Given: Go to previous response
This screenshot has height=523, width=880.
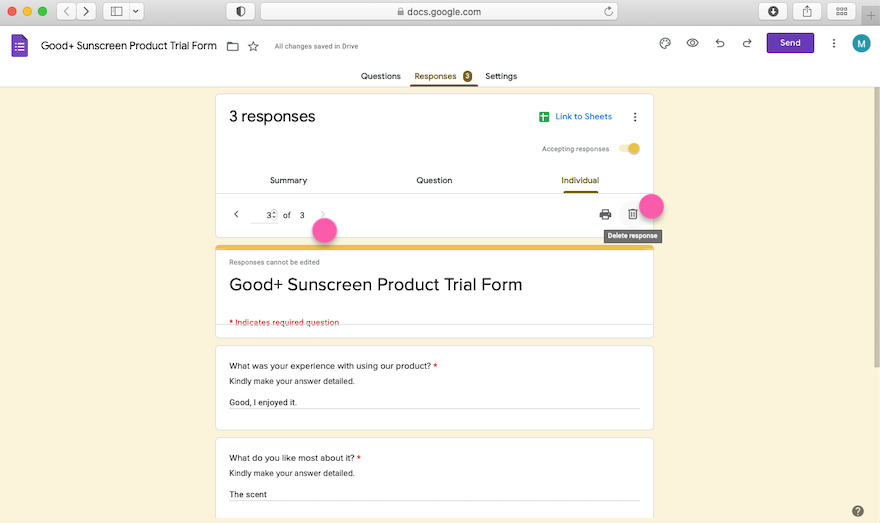Looking at the screenshot, I should [x=236, y=214].
